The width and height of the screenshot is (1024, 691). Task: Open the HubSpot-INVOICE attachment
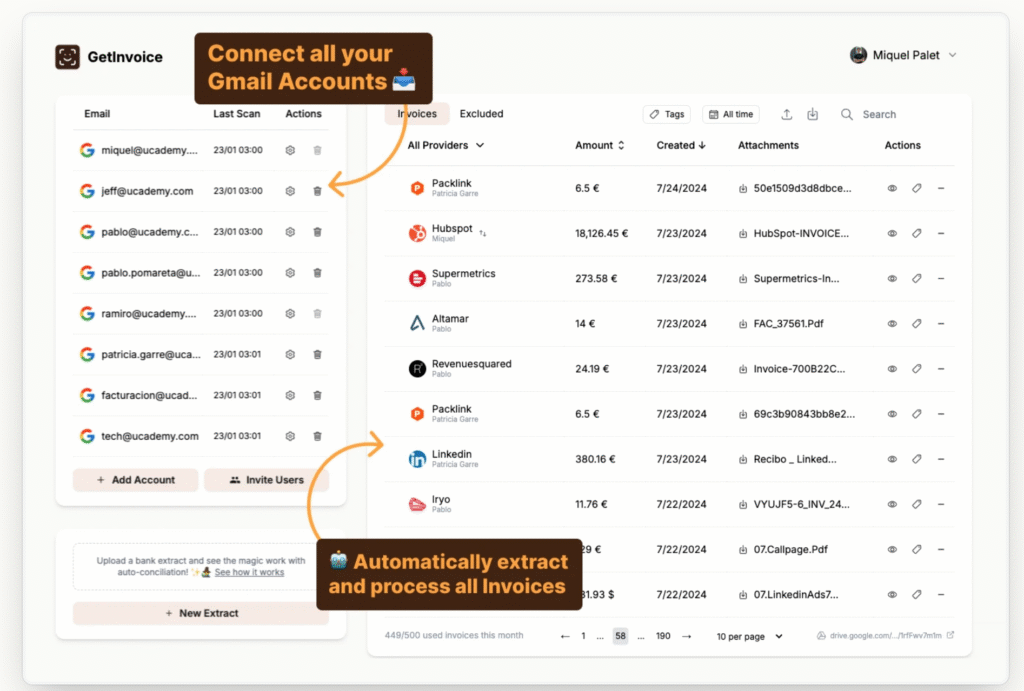801,233
